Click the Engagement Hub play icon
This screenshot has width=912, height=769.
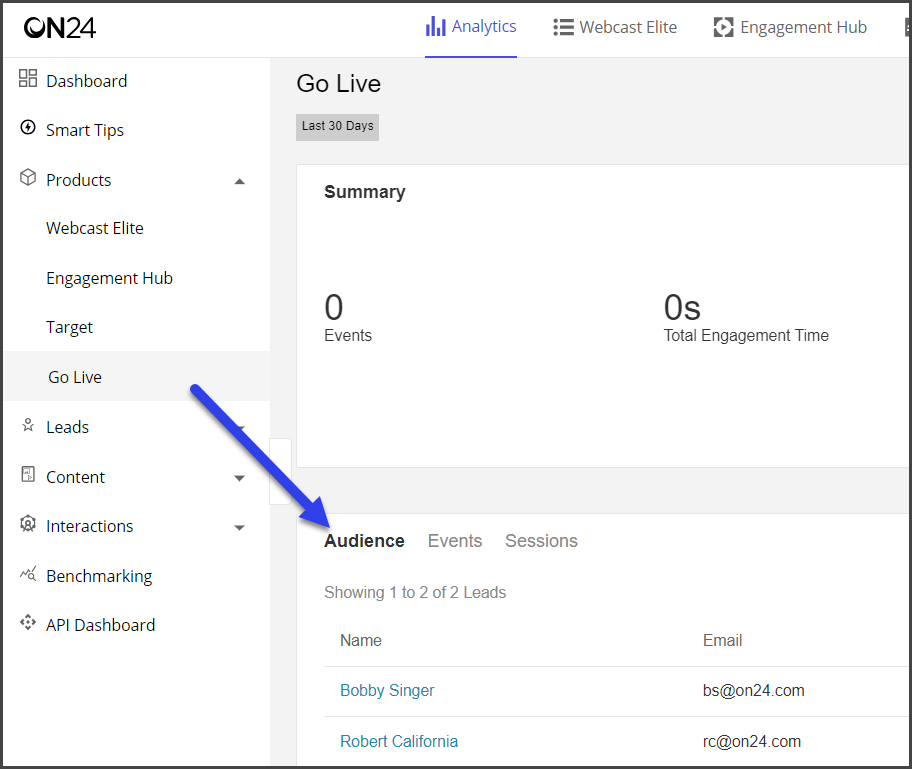pos(723,27)
